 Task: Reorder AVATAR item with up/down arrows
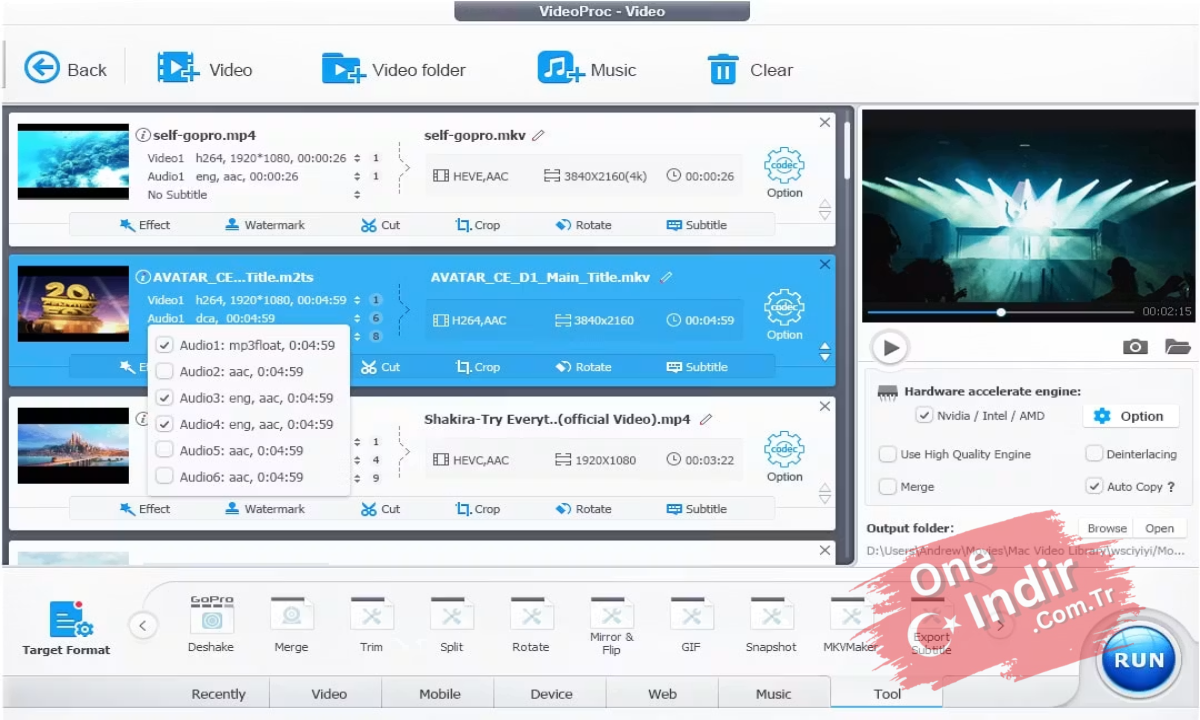(x=825, y=352)
